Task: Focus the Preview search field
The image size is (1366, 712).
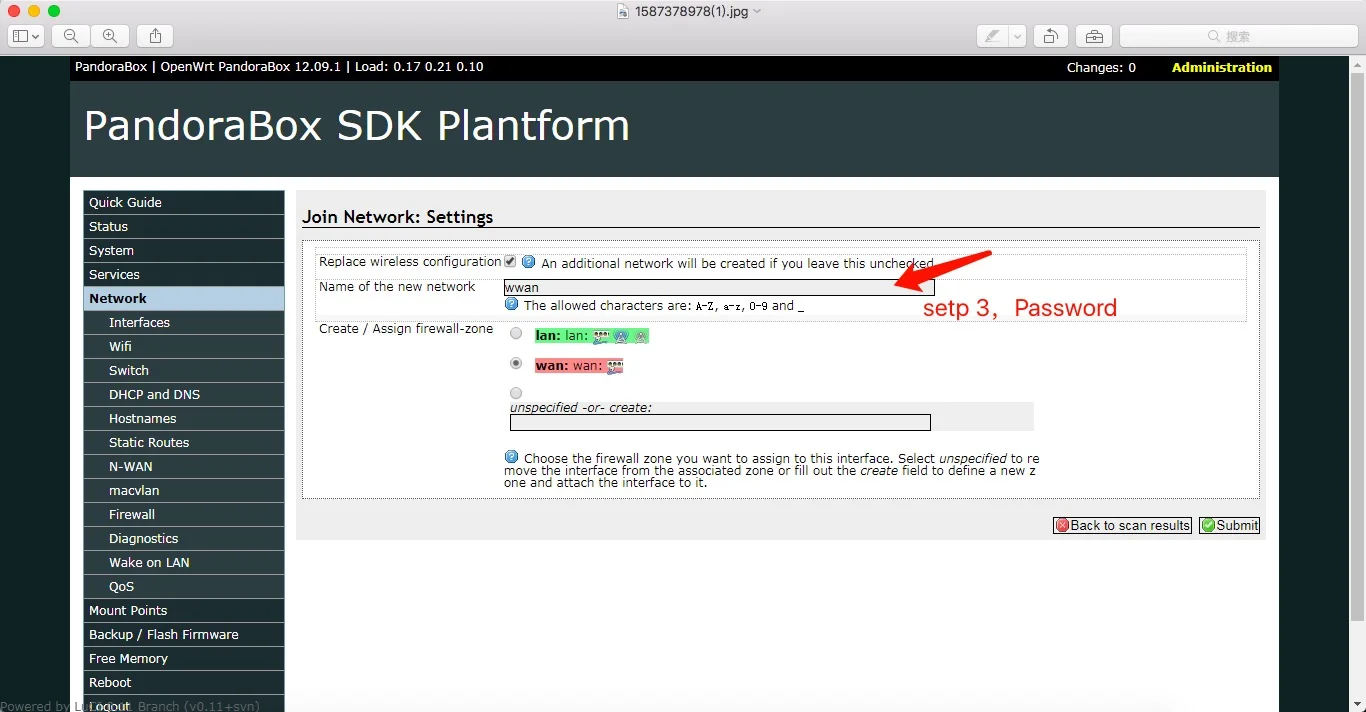Action: [x=1238, y=36]
